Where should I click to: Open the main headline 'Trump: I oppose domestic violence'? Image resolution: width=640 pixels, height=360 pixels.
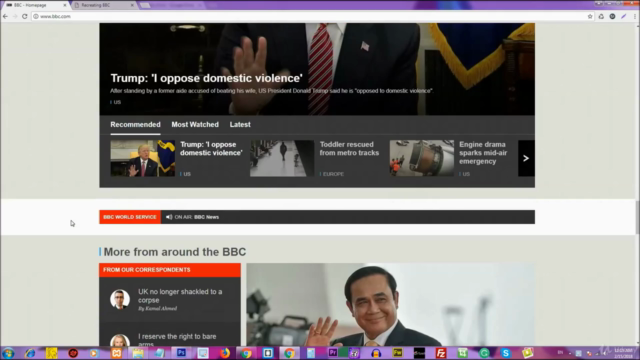pyautogui.click(x=207, y=78)
